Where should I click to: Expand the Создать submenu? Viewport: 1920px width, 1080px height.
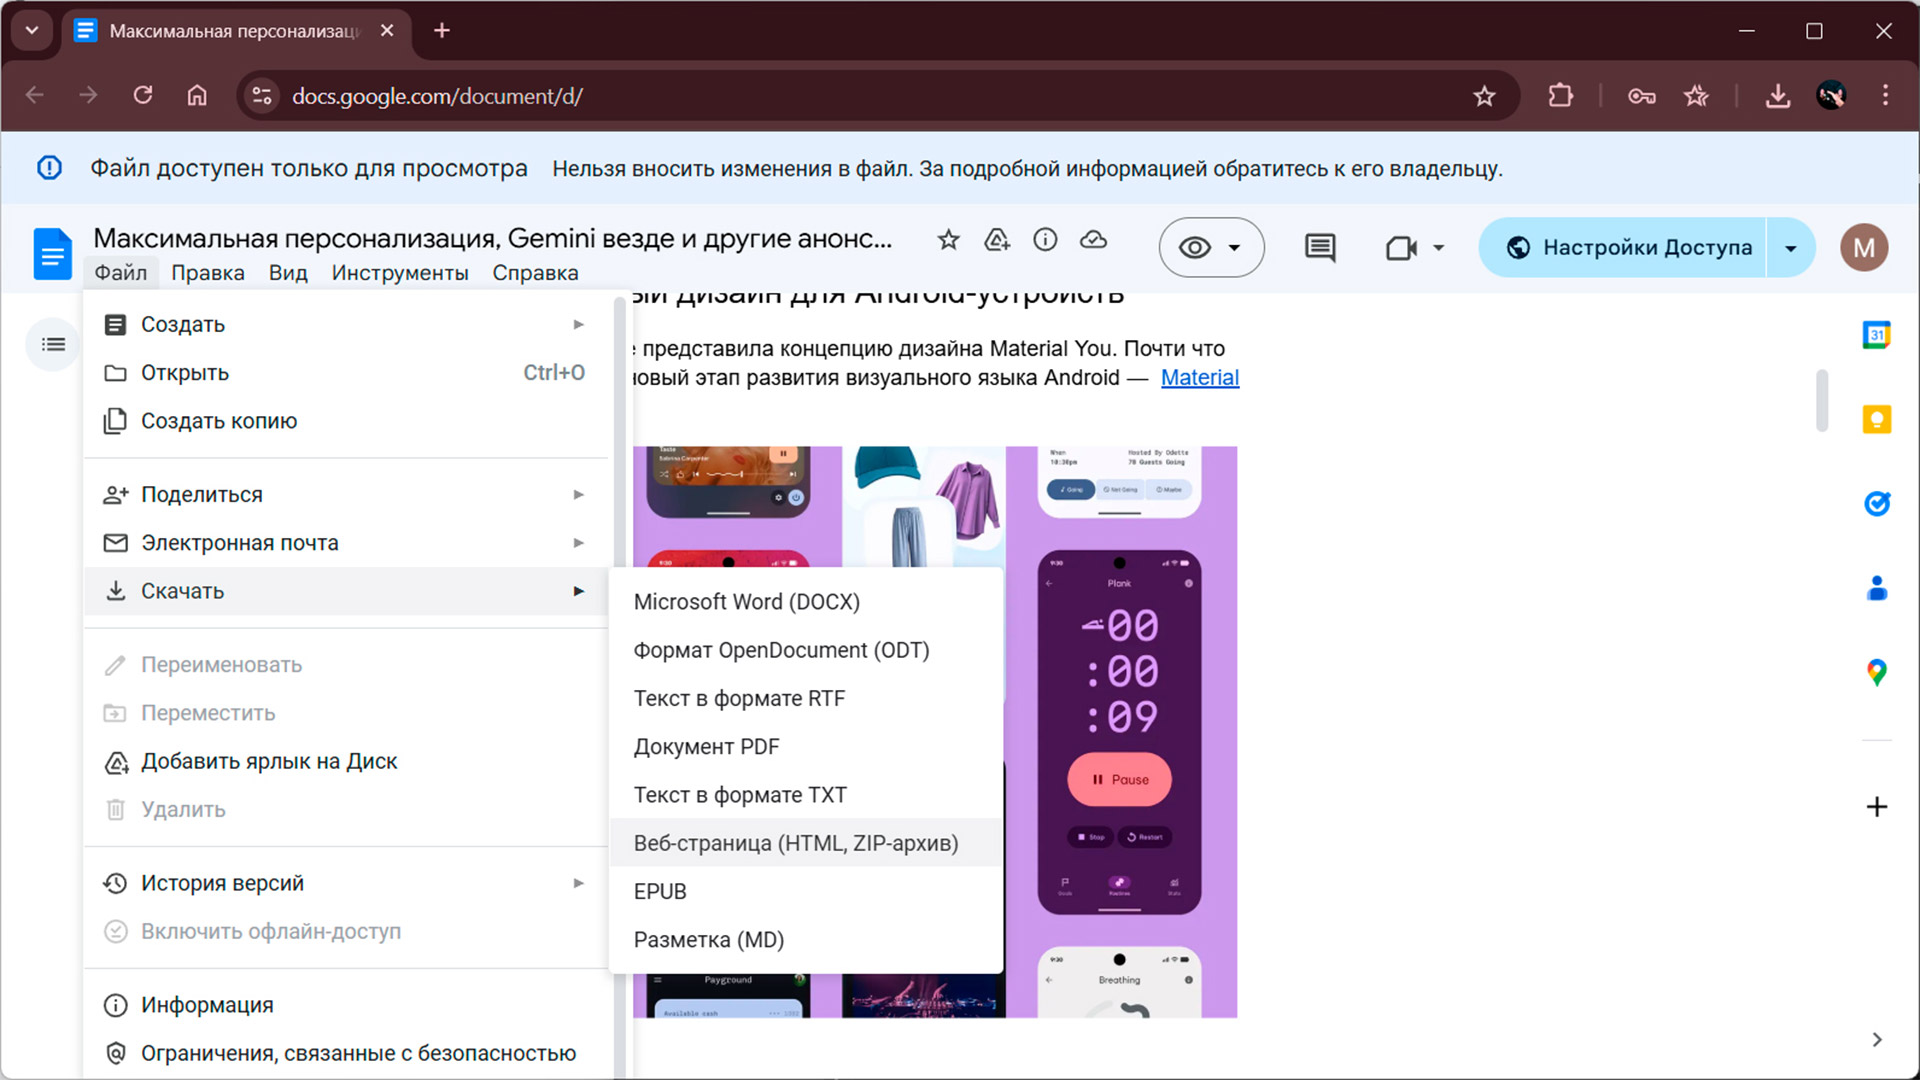(578, 324)
